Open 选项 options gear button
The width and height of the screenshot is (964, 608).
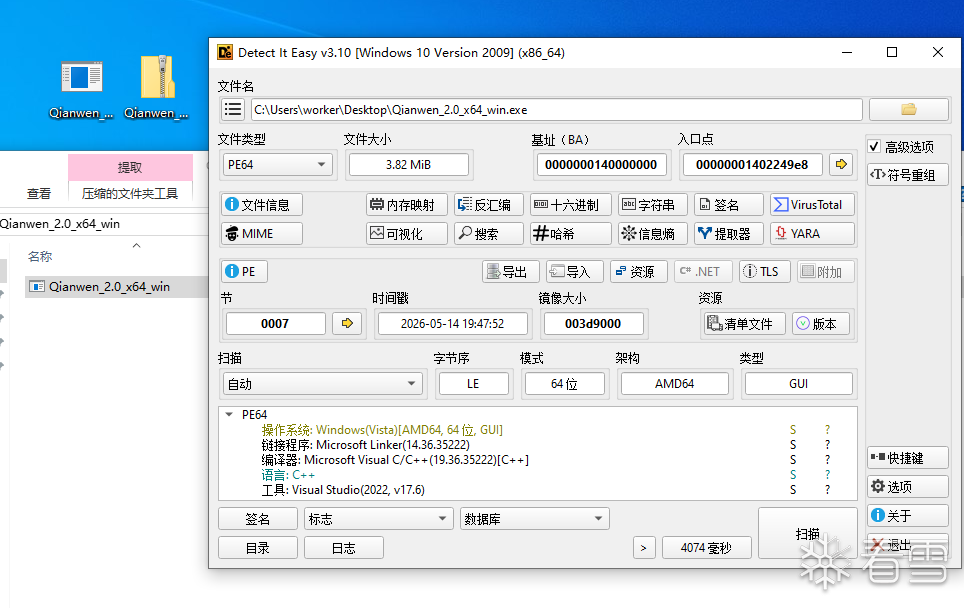point(907,486)
